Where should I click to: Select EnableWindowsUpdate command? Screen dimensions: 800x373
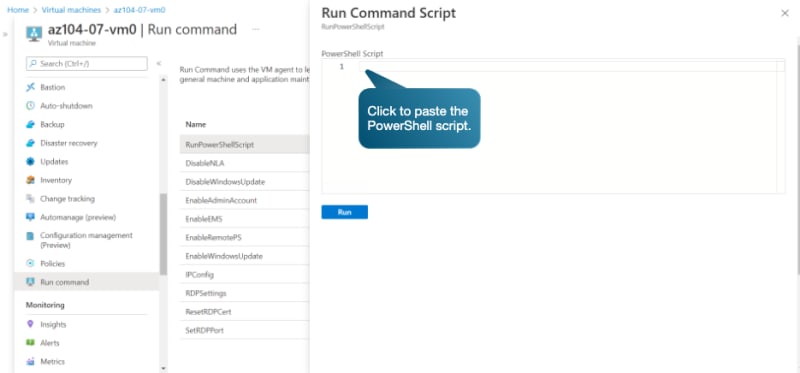244,256
